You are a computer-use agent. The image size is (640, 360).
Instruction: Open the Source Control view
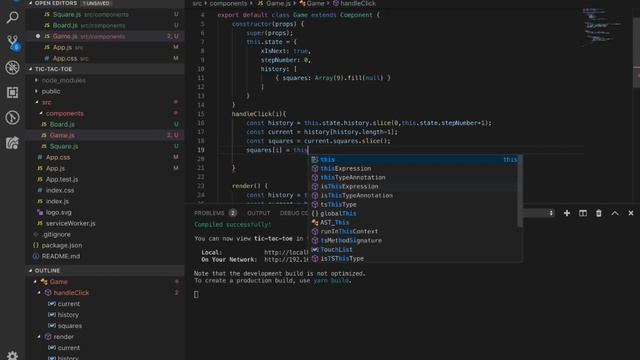(13, 42)
